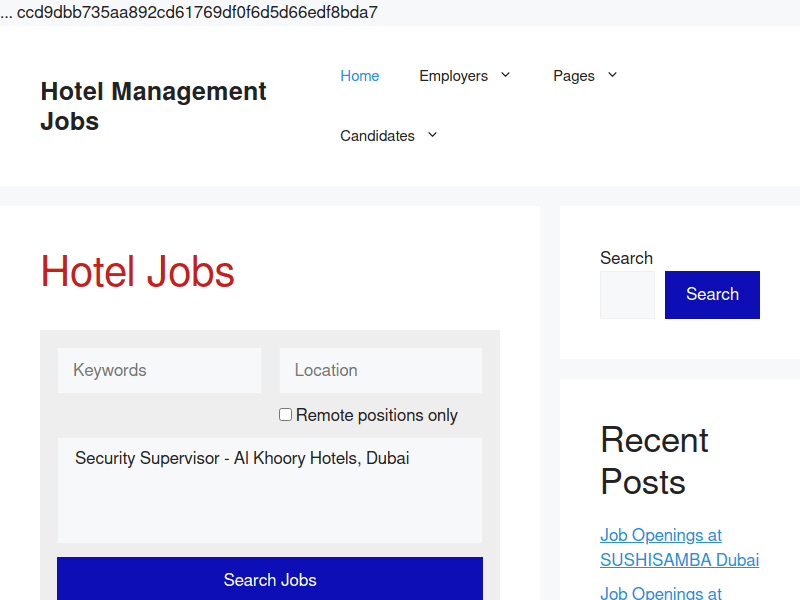Select the job results list box

coord(270,490)
